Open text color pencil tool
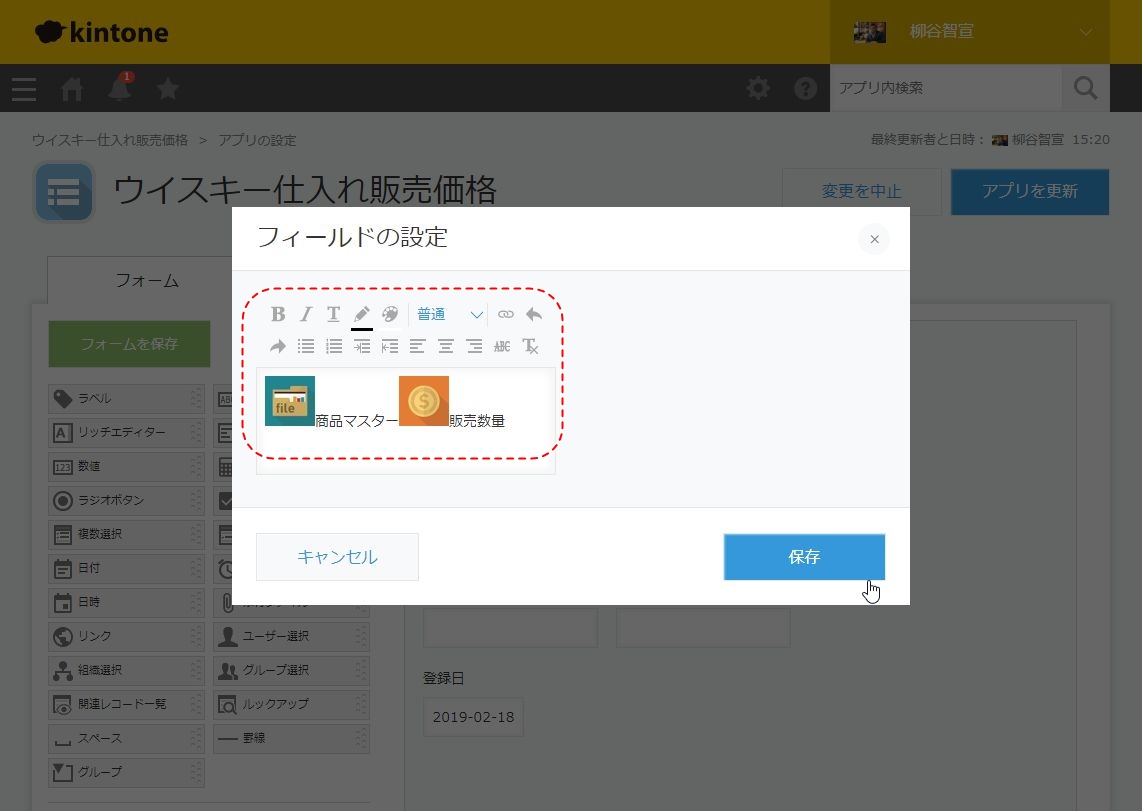Screen dimensions: 1142x811 [x=361, y=314]
